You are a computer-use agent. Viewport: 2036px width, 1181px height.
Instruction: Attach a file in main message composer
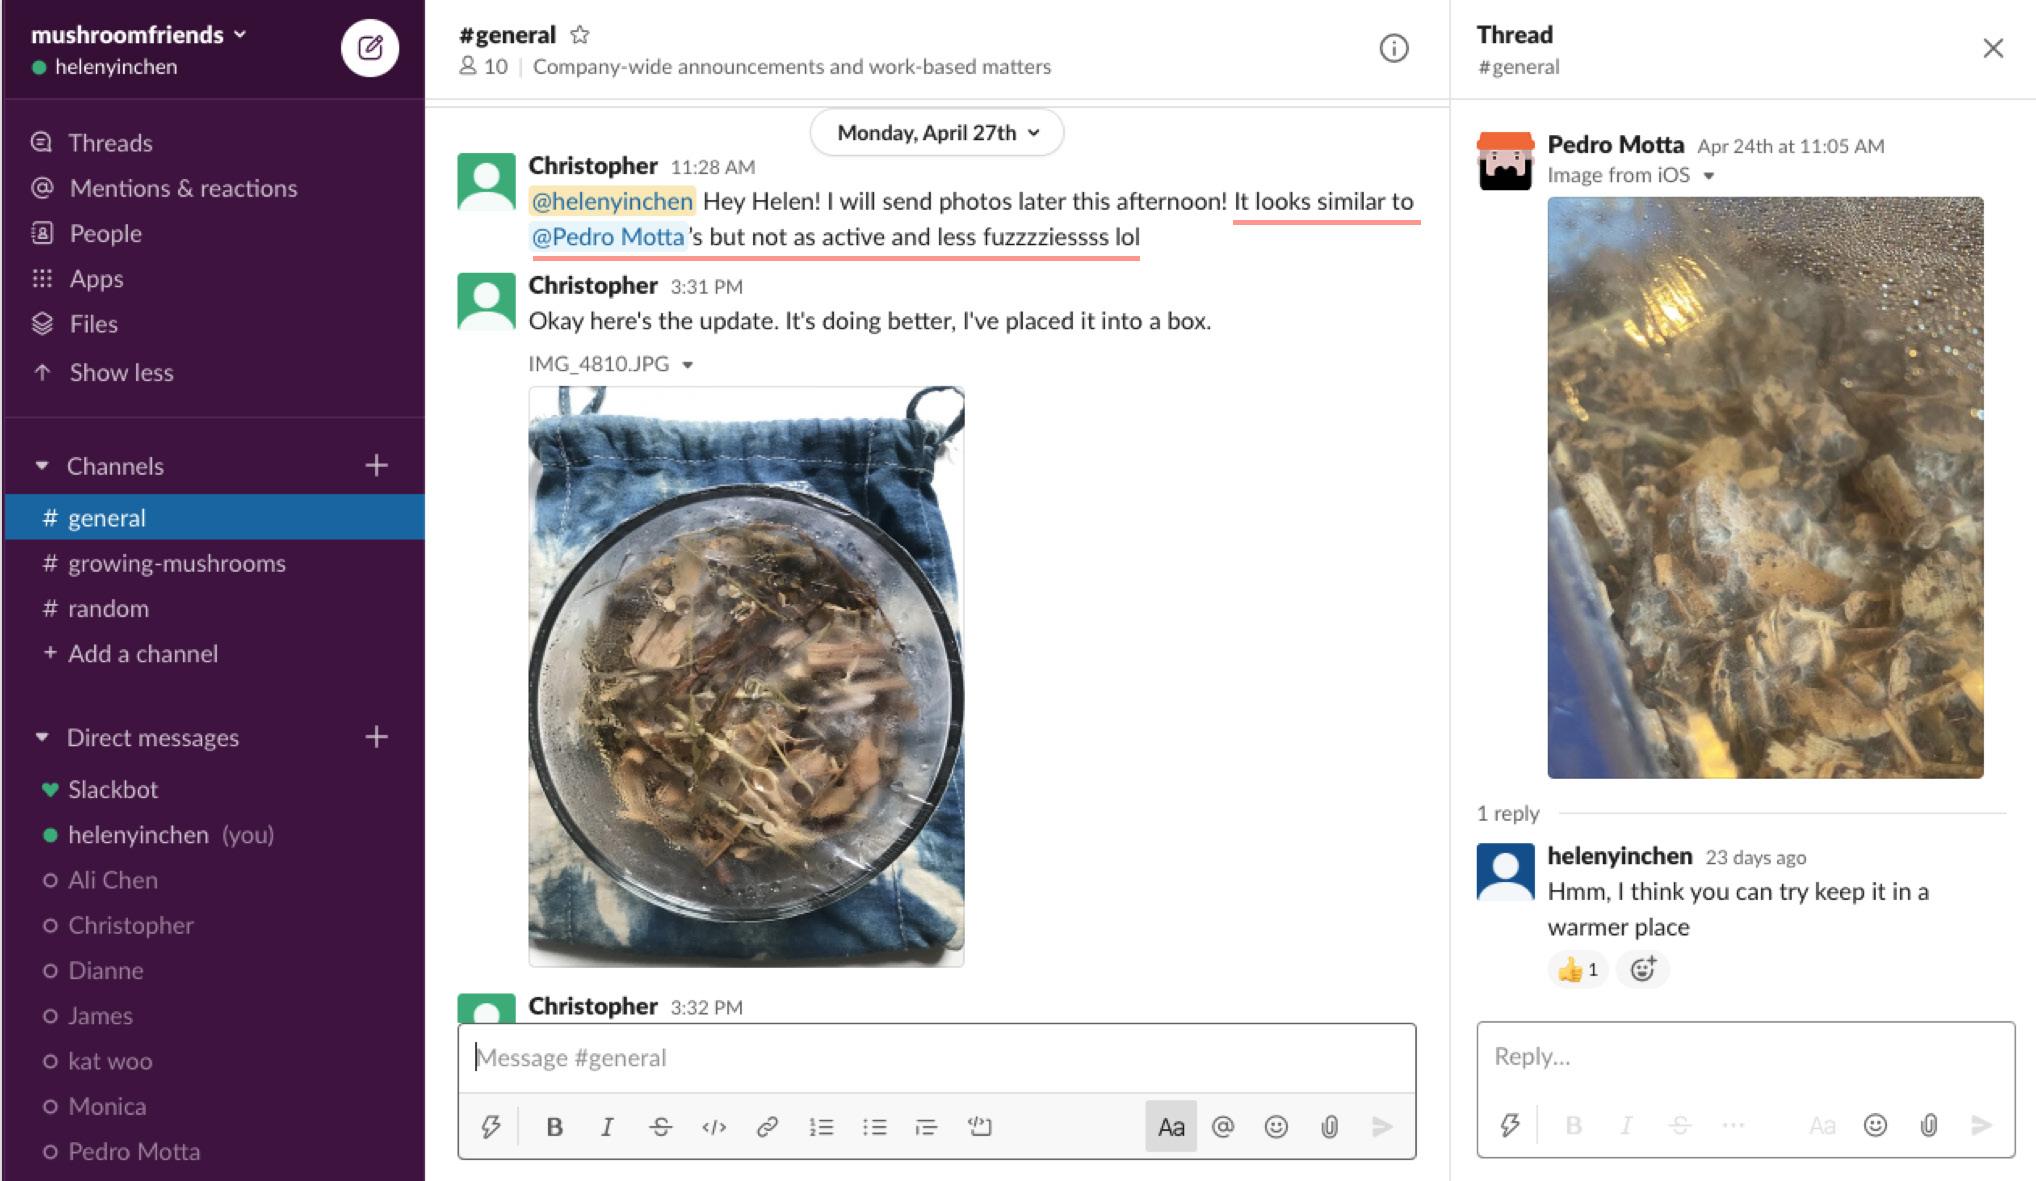(x=1329, y=1127)
